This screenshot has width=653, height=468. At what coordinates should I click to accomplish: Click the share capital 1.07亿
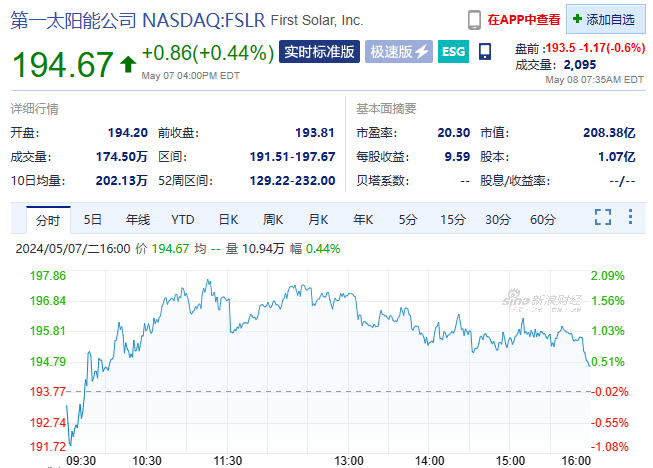click(617, 157)
